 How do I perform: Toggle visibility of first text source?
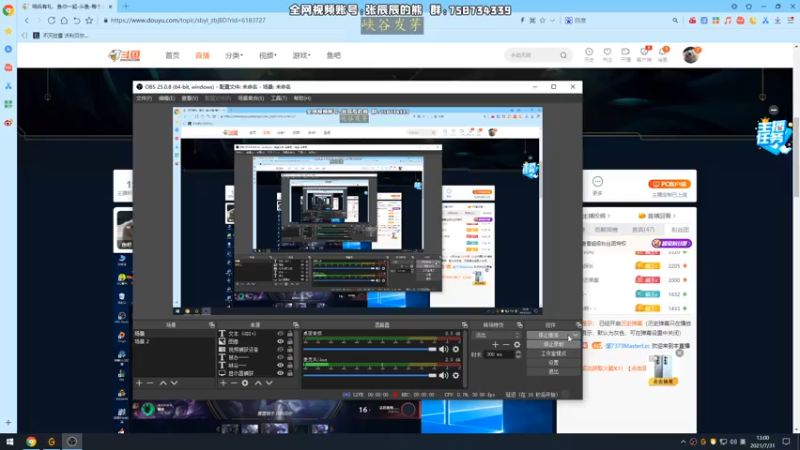(x=280, y=334)
